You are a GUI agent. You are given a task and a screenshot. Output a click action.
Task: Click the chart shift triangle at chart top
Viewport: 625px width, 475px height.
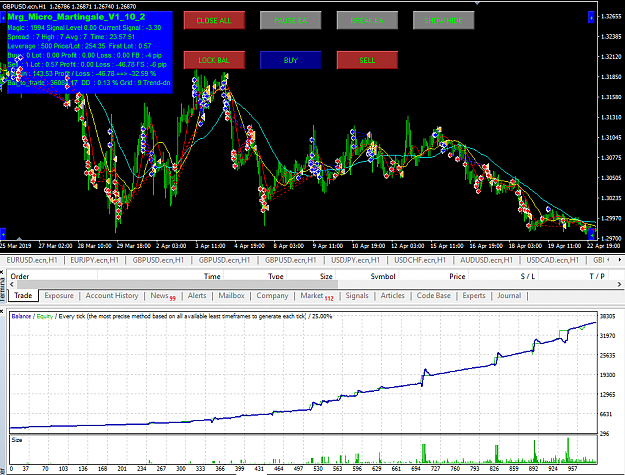[x=477, y=3]
